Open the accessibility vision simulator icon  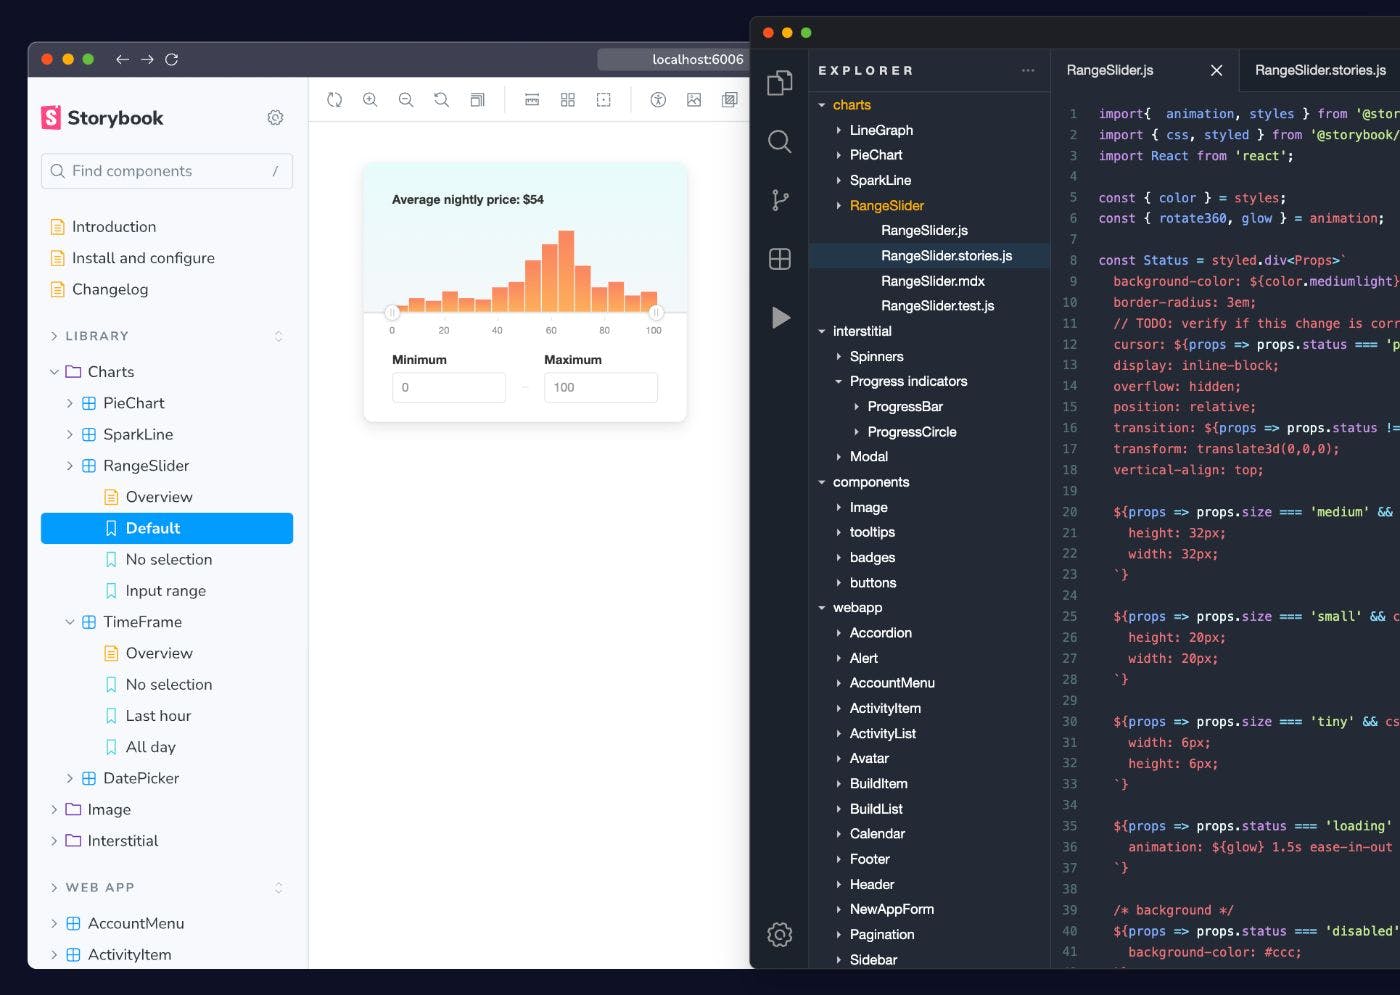658,100
